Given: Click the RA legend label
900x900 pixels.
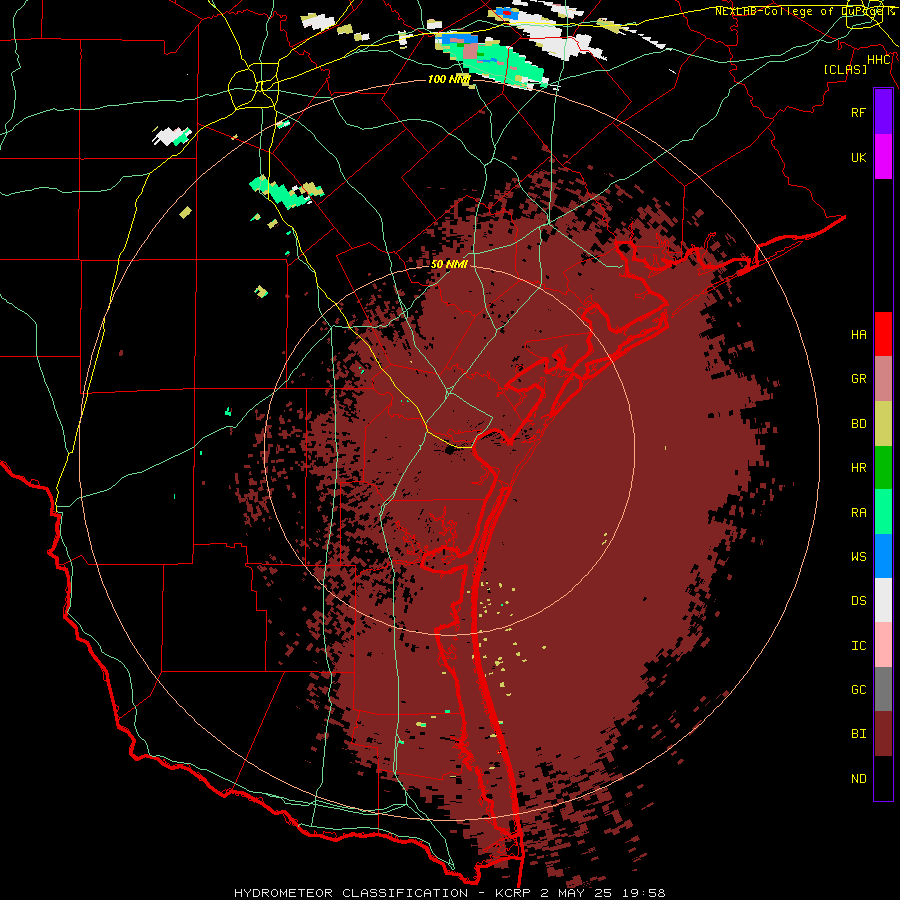Looking at the screenshot, I should point(859,512).
